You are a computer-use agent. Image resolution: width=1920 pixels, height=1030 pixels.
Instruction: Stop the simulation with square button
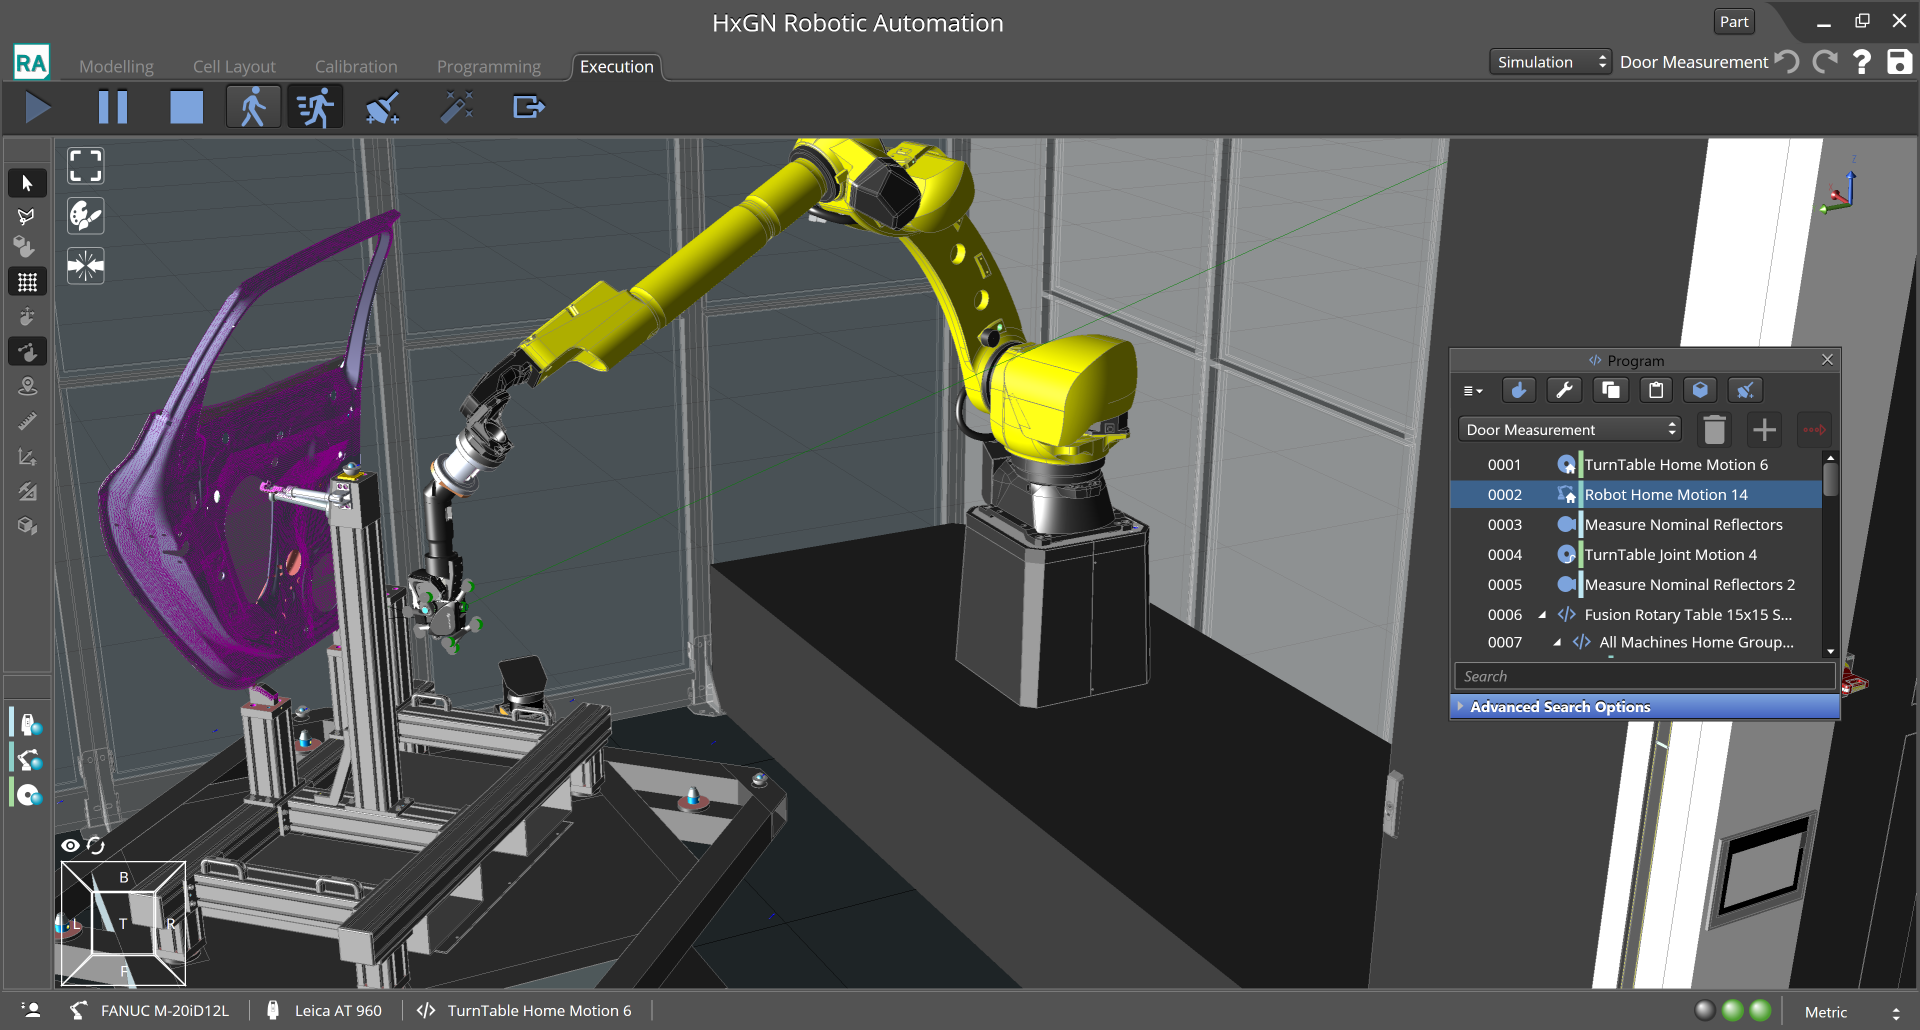(x=186, y=107)
